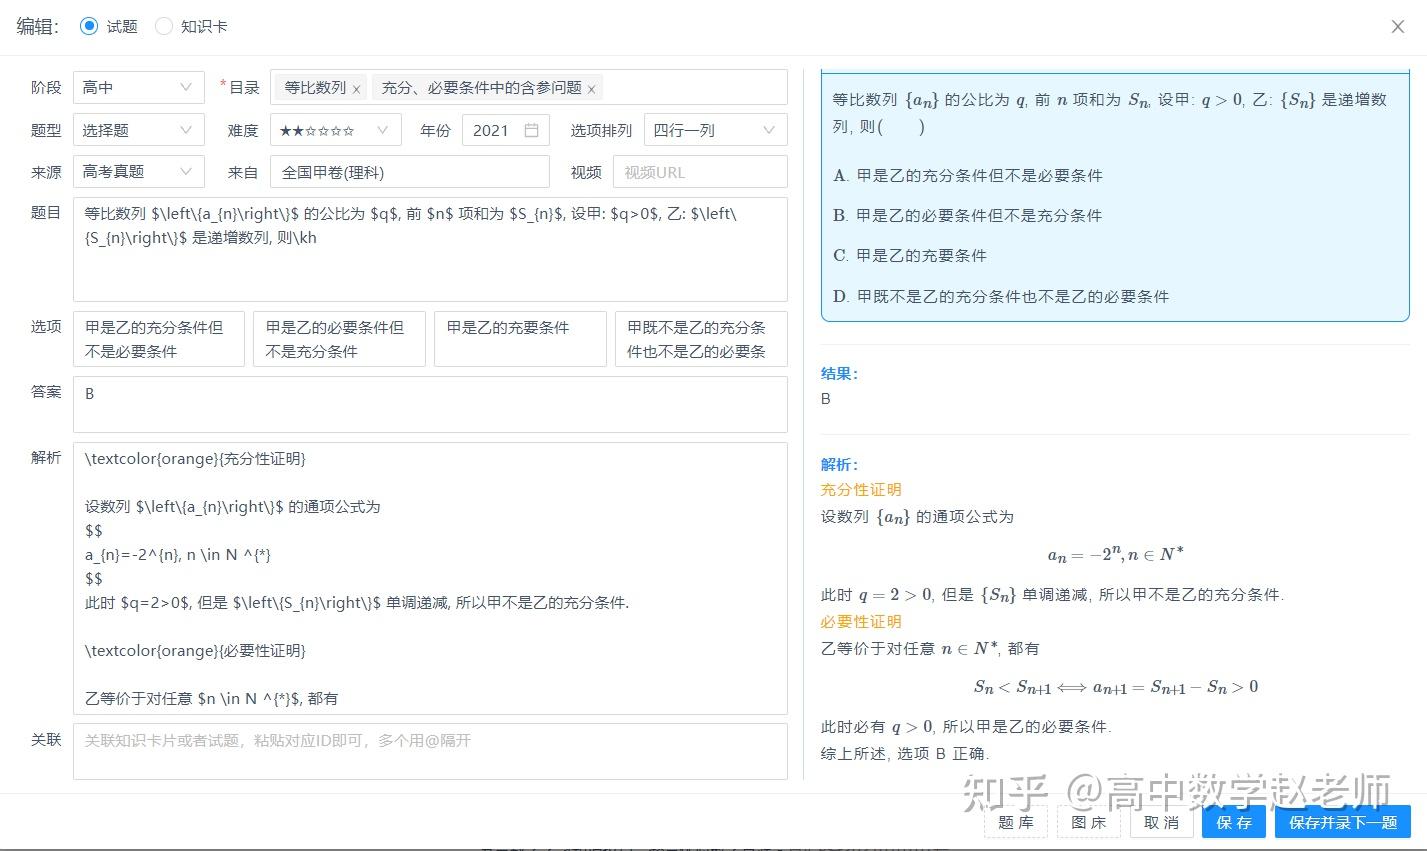Image resolution: width=1427 pixels, height=851 pixels.
Task: Open the 题库 question bank
Action: tap(1015, 822)
